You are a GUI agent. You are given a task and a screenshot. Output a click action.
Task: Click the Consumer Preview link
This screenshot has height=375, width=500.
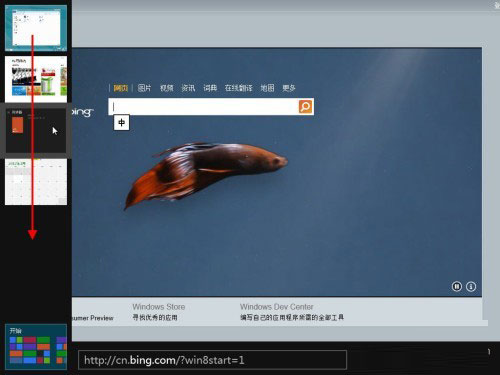point(93,318)
